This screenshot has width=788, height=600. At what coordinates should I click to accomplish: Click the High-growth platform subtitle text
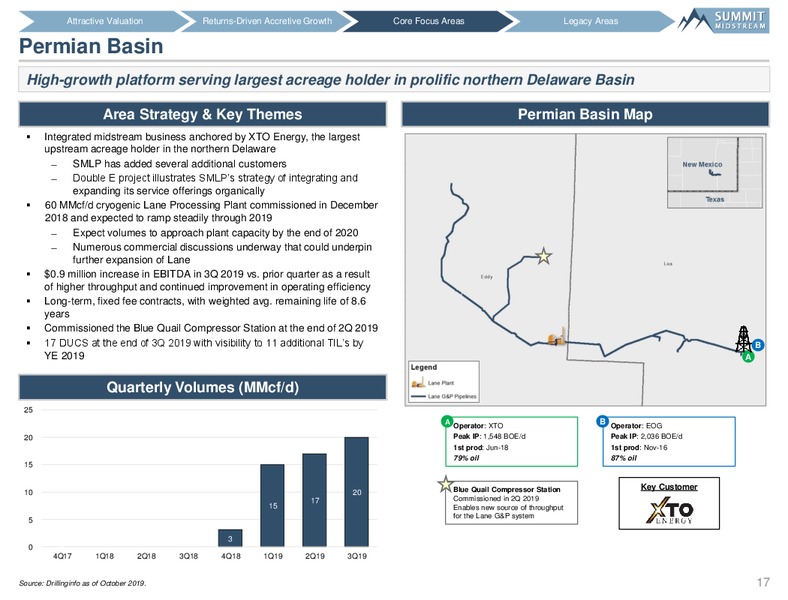coord(331,79)
